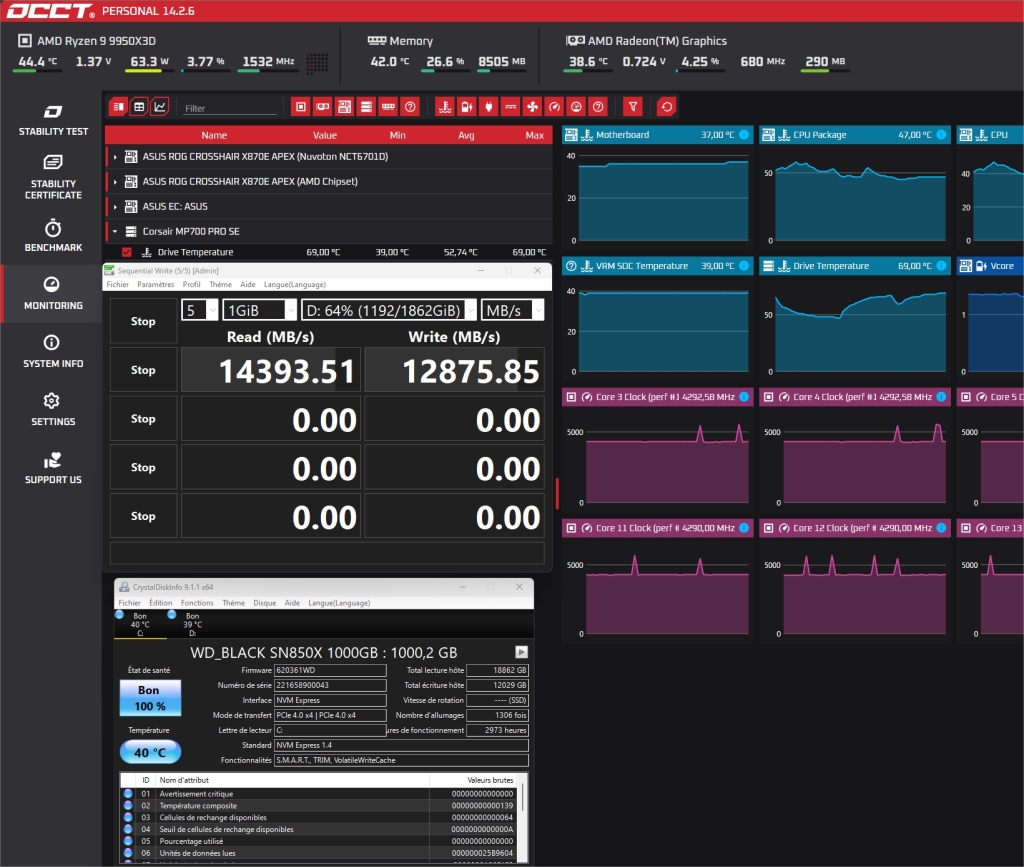Screen dimensions: 1024x867
Task: Toggle Core 3 Clock graph checkbox
Action: click(x=571, y=397)
